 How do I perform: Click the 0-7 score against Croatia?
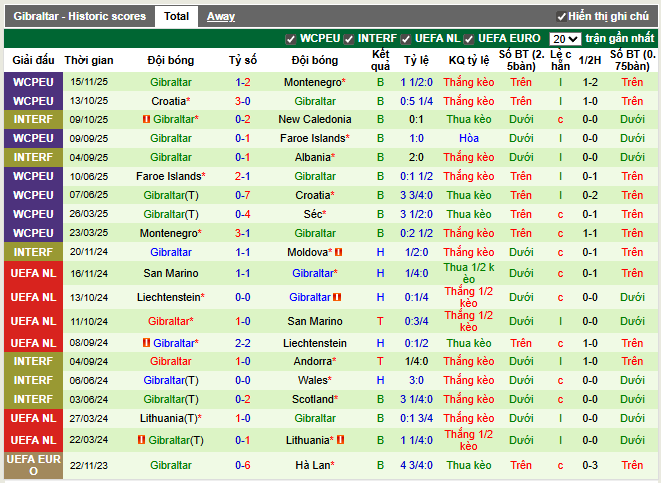pyautogui.click(x=242, y=195)
